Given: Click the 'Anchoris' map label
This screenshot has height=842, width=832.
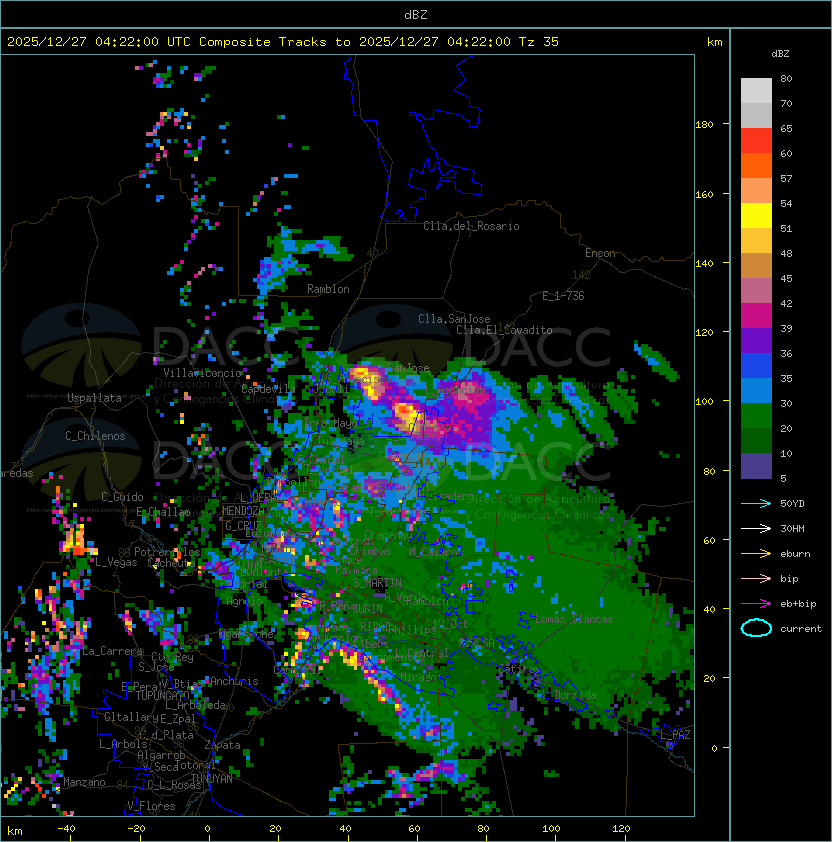Looking at the screenshot, I should 234,681.
